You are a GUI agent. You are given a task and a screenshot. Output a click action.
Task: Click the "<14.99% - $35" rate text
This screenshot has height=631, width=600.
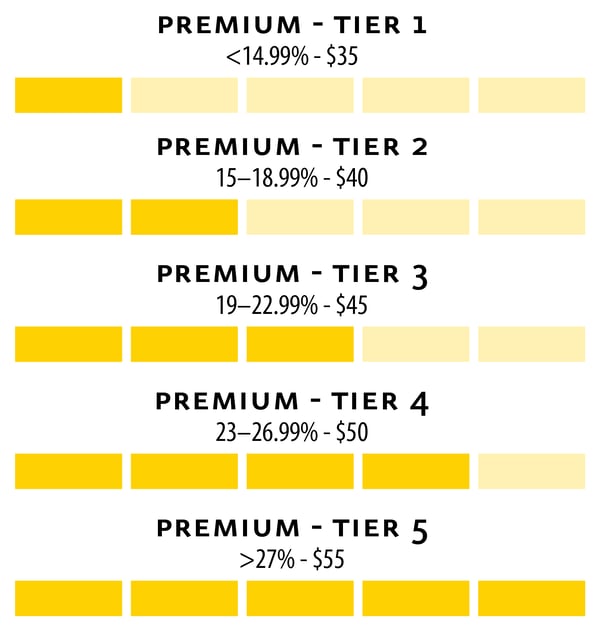tap(292, 56)
